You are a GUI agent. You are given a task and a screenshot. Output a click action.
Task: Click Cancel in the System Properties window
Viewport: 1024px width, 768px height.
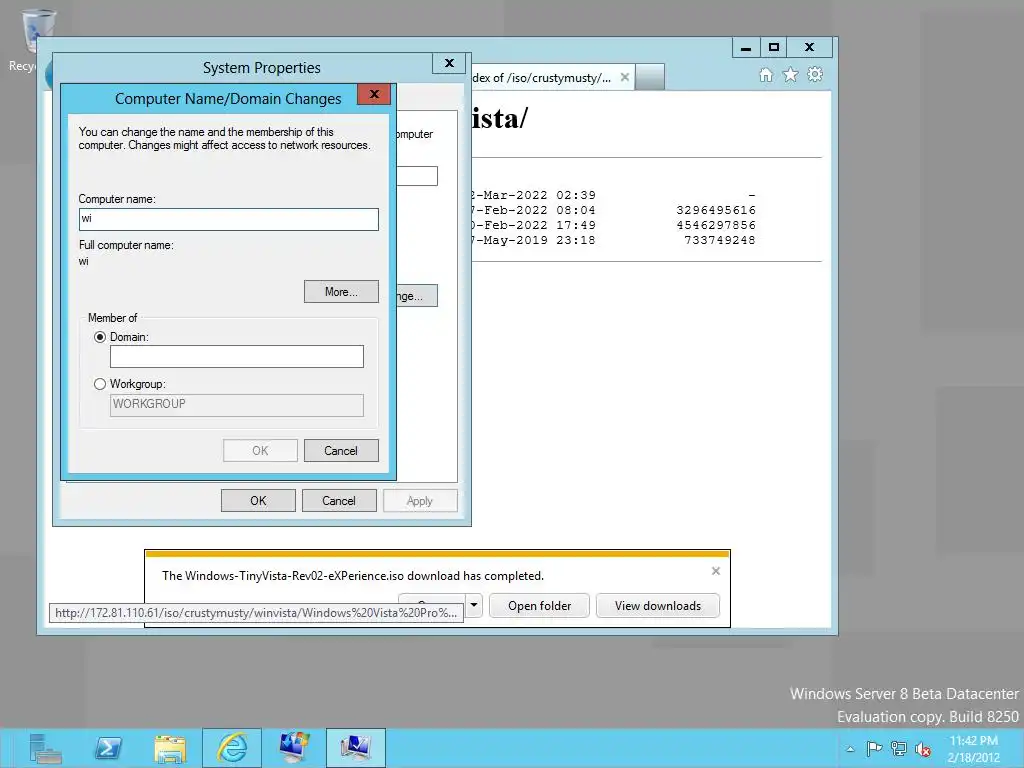click(x=338, y=500)
